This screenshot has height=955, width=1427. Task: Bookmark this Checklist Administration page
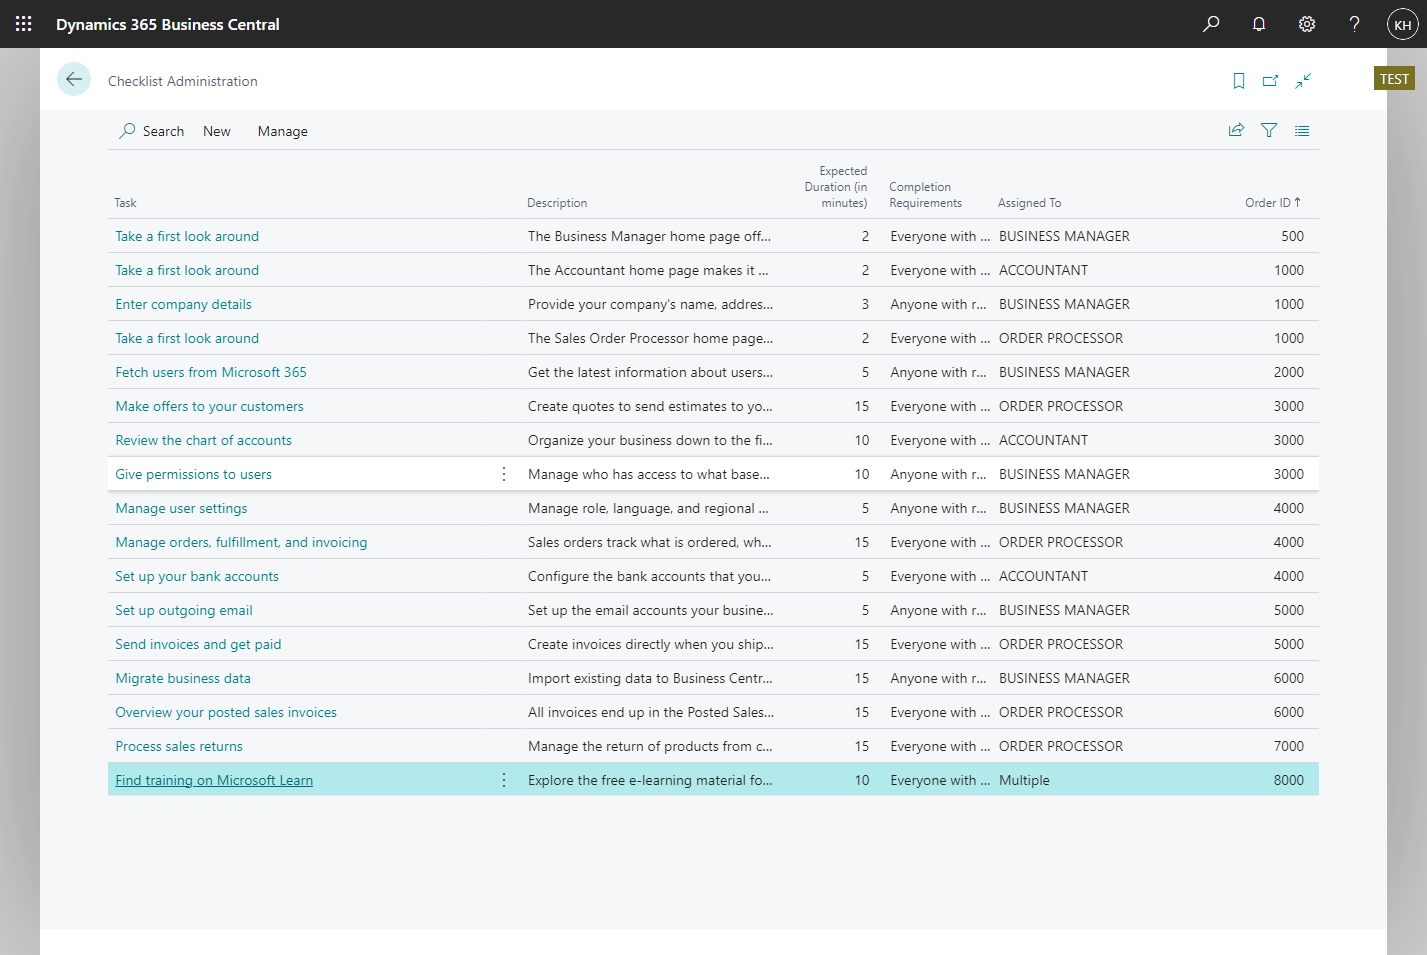(x=1239, y=81)
